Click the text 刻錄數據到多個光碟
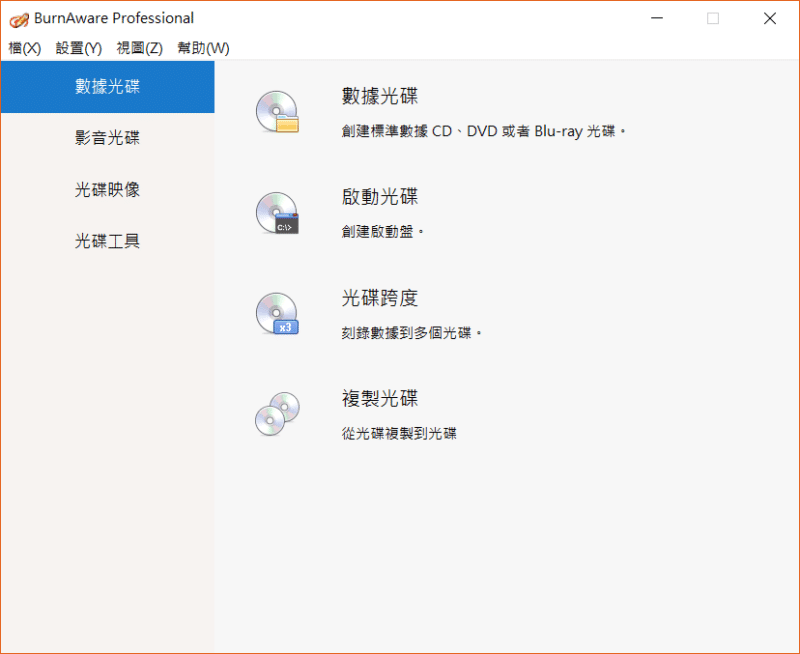Viewport: 800px width, 654px height. pos(411,333)
